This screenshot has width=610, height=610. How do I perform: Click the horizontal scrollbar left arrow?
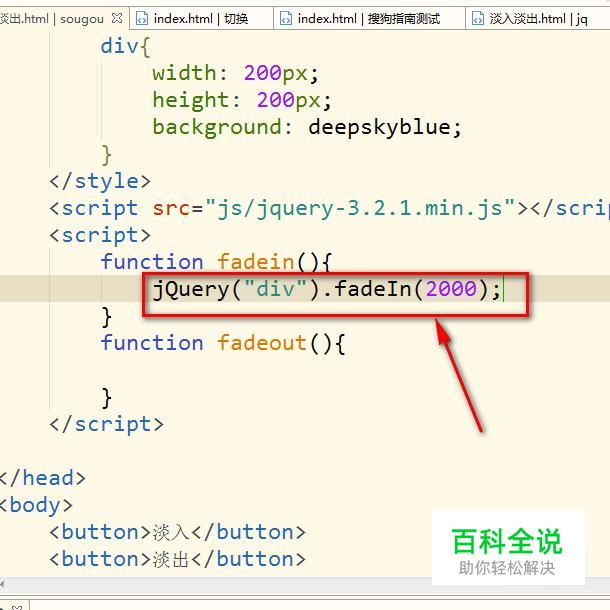2,584
